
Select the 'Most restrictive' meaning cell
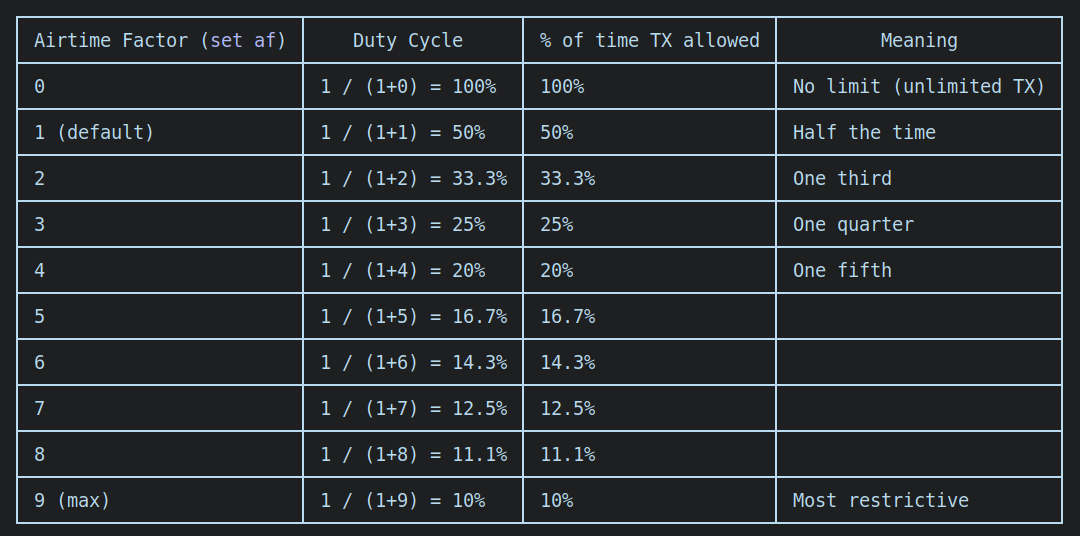click(x=880, y=501)
